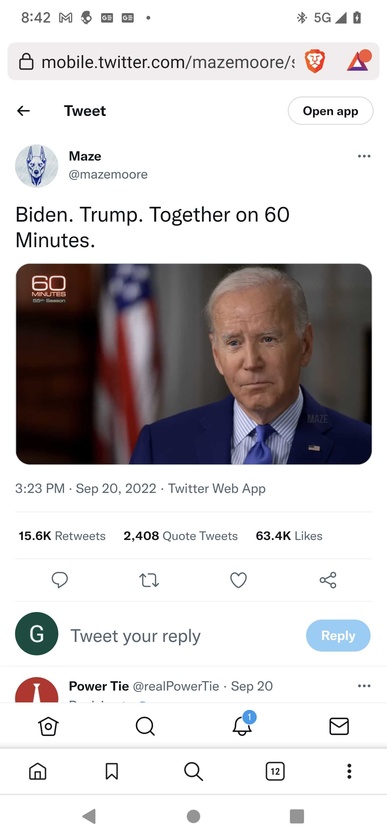The image size is (387, 839).
Task: Like the tweet with heart icon
Action: (238, 580)
